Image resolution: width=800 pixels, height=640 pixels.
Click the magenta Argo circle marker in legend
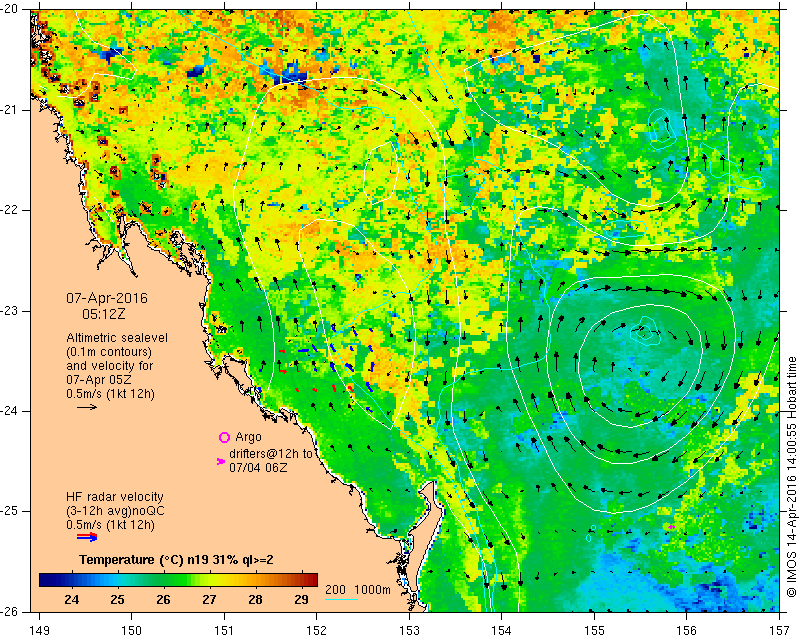pyautogui.click(x=224, y=437)
